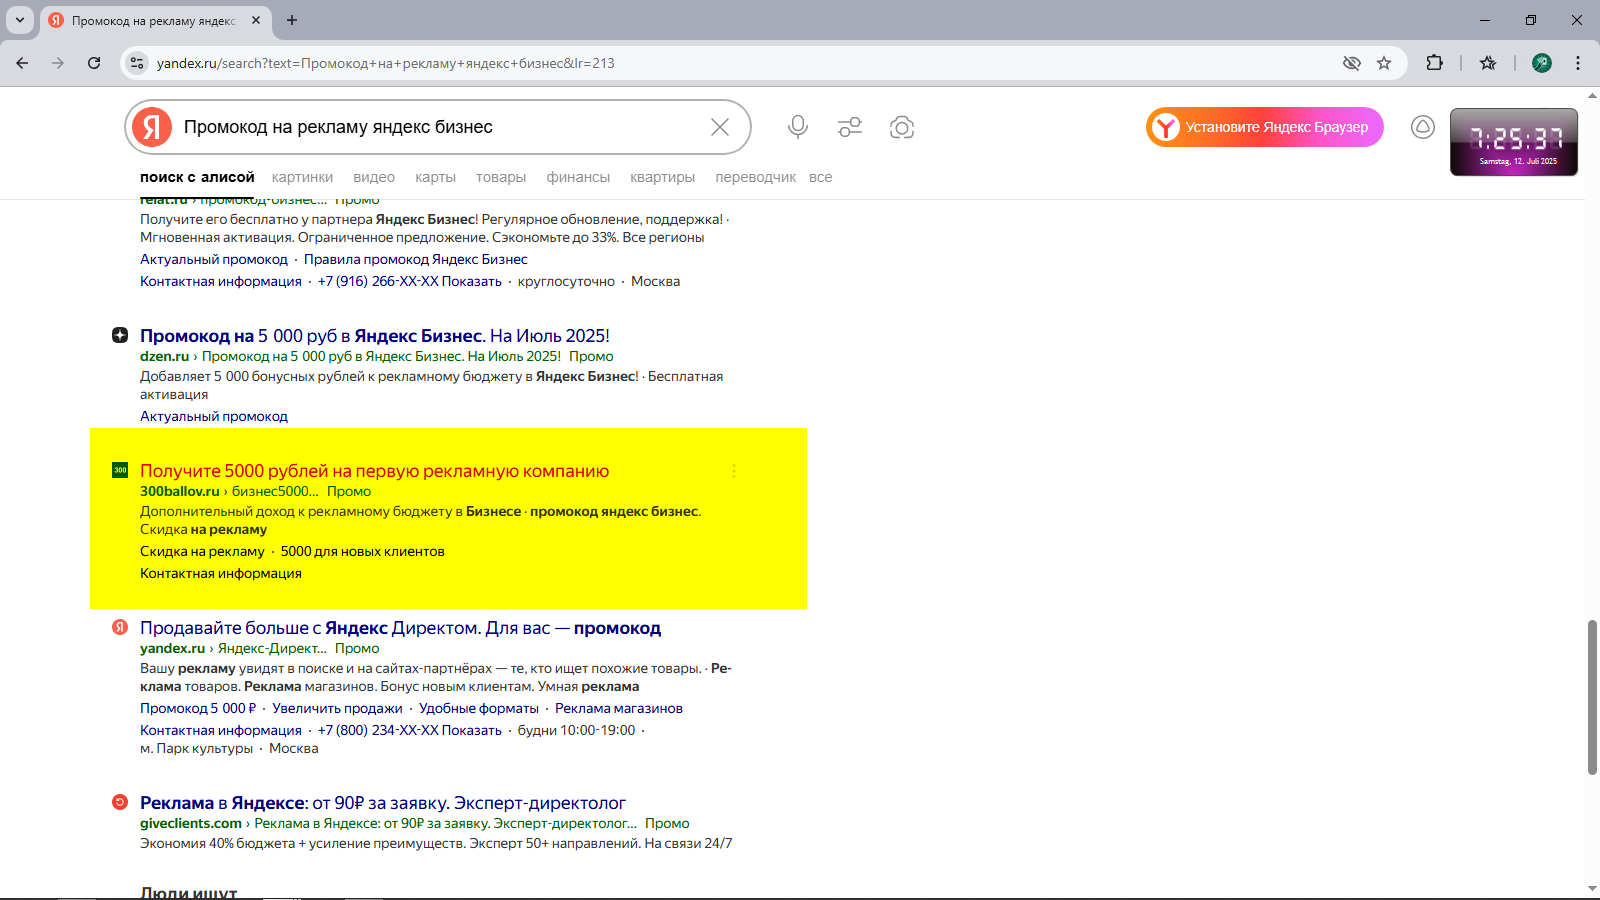Image resolution: width=1600 pixels, height=900 pixels.
Task: Click Установите Яндекс Браузер button
Action: coord(1265,127)
